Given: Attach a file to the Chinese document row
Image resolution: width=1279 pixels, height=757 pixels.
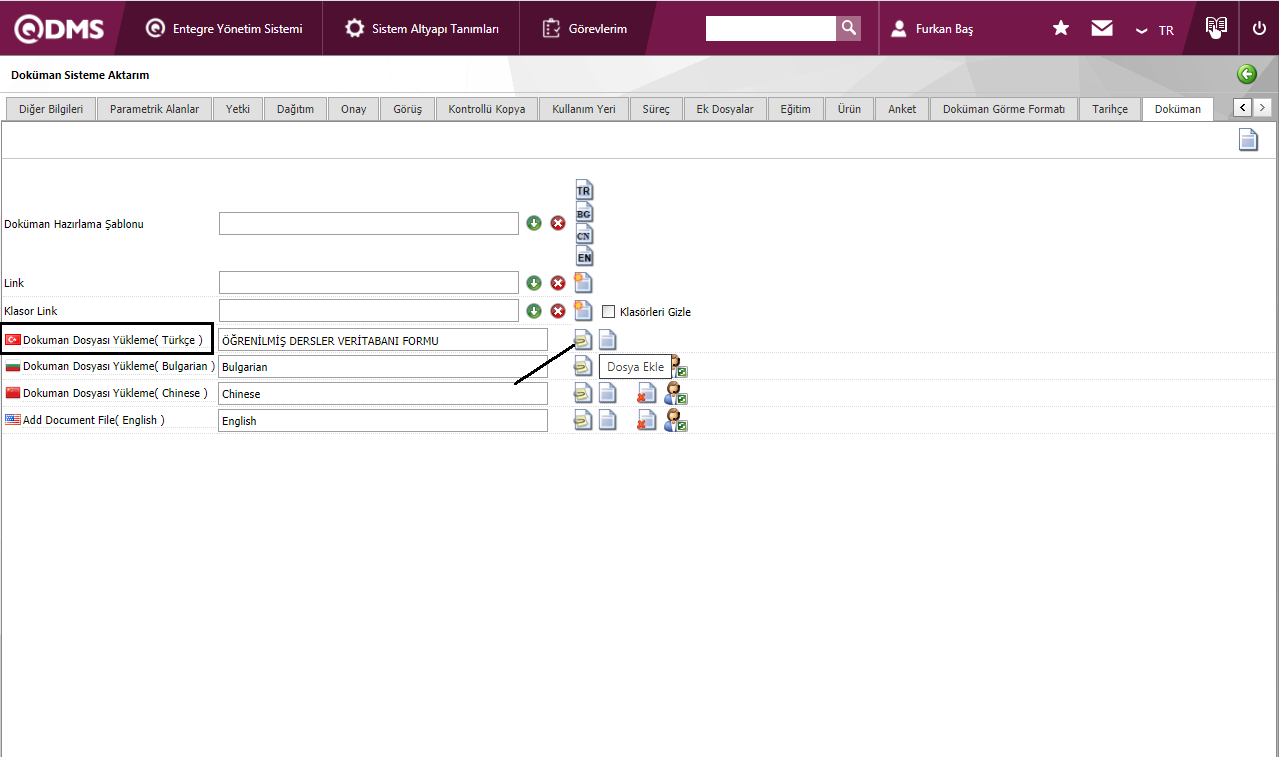Looking at the screenshot, I should [x=583, y=394].
